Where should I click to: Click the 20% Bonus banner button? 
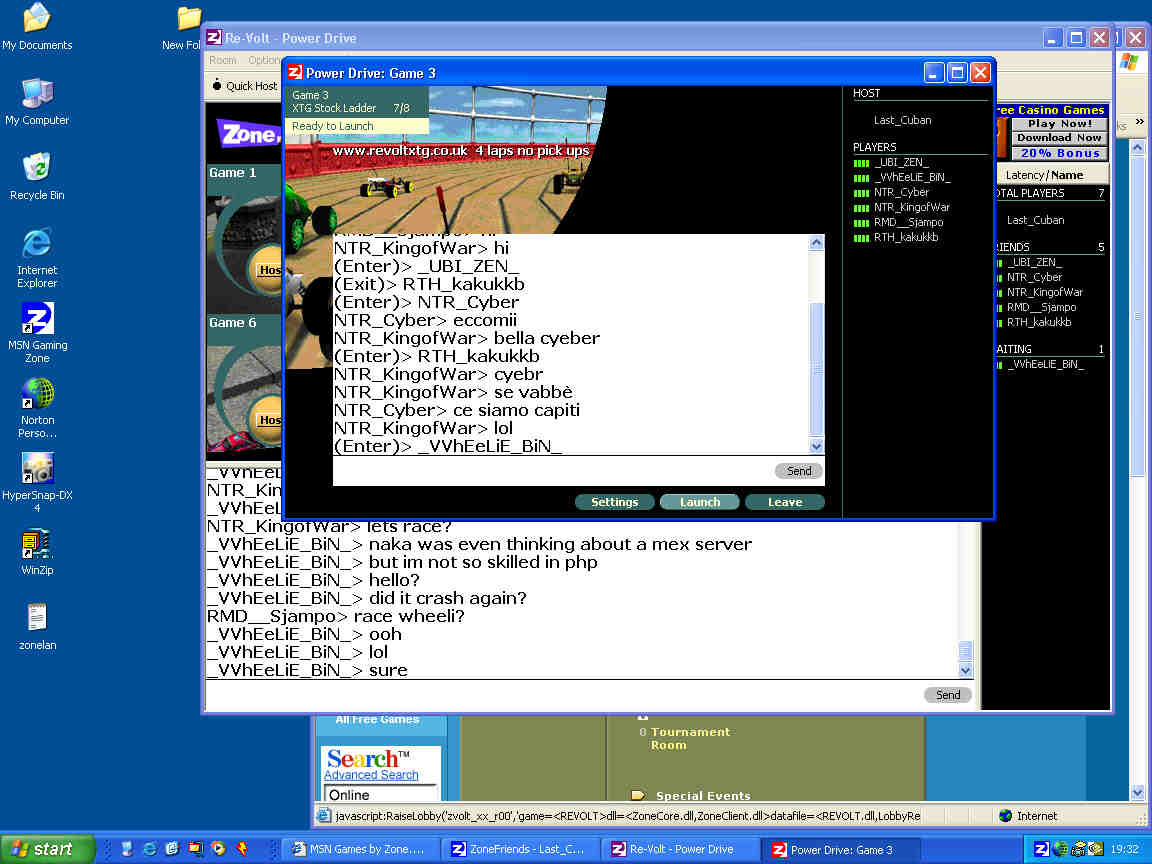click(x=1059, y=153)
